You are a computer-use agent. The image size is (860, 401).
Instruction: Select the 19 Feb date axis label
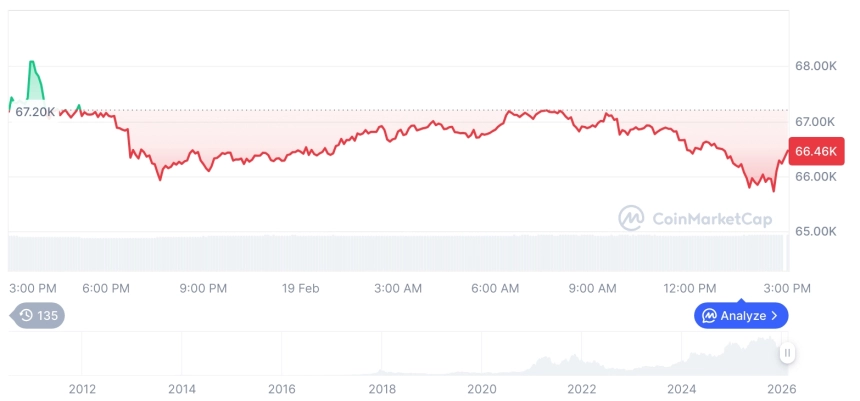coord(299,288)
